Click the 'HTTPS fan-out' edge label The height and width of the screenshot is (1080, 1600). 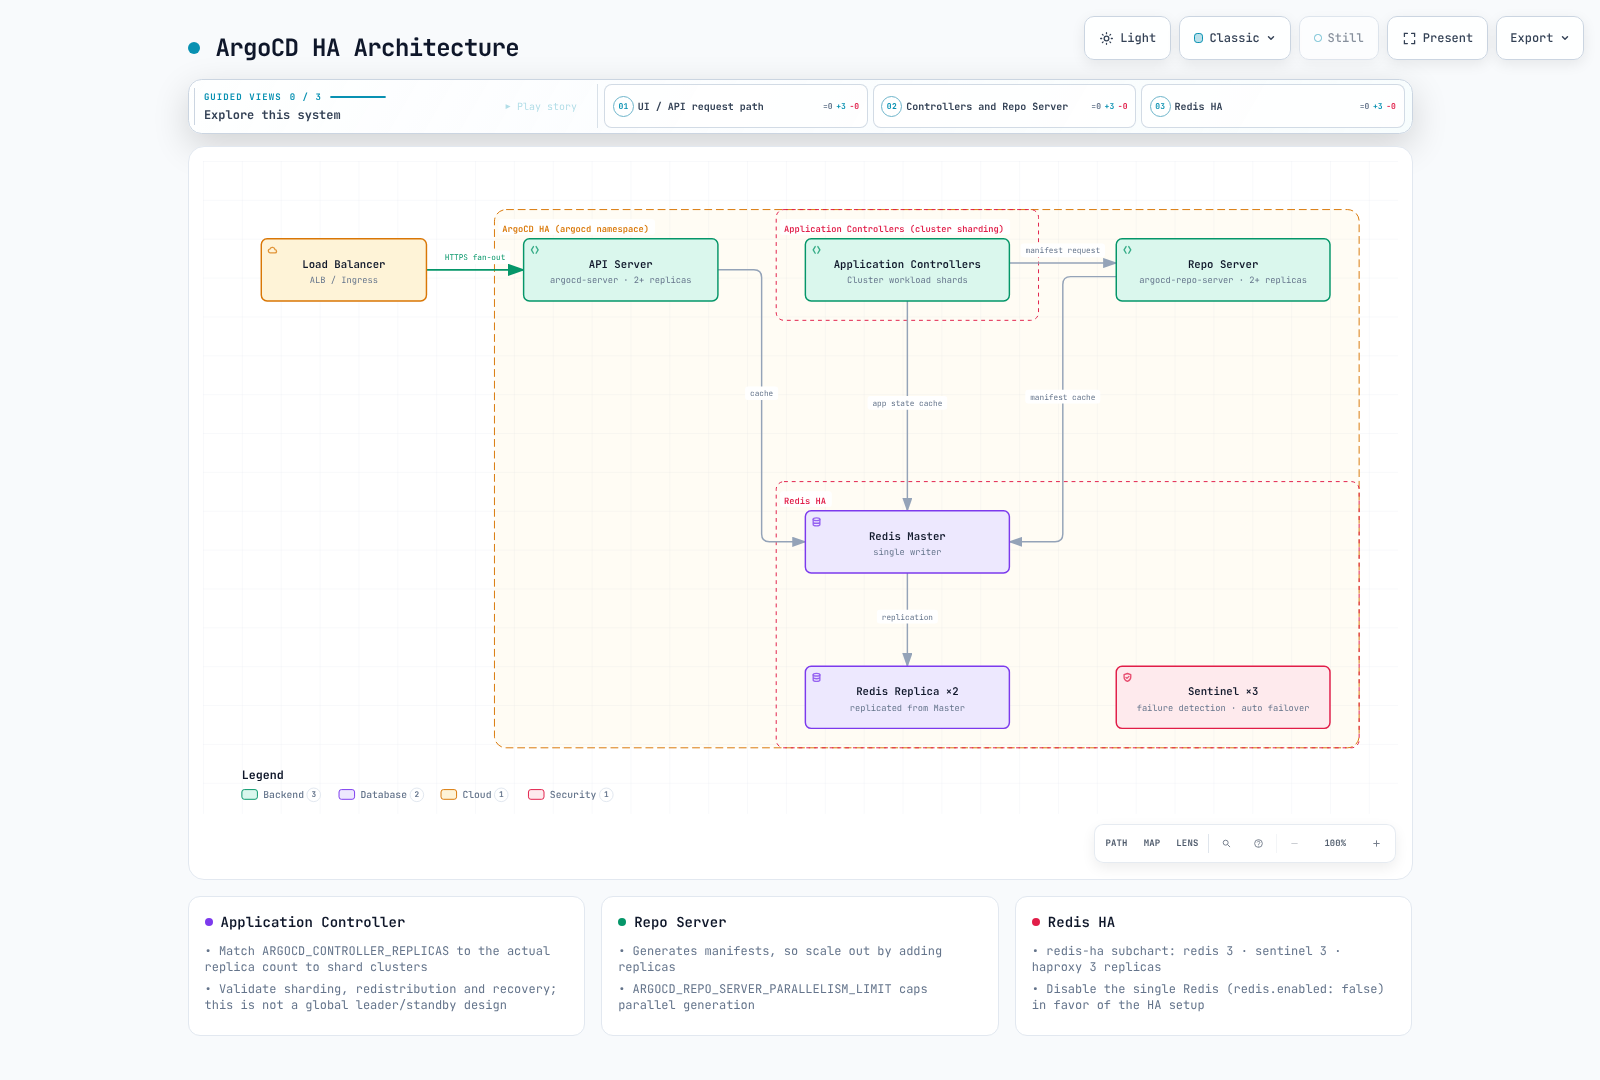tap(475, 258)
